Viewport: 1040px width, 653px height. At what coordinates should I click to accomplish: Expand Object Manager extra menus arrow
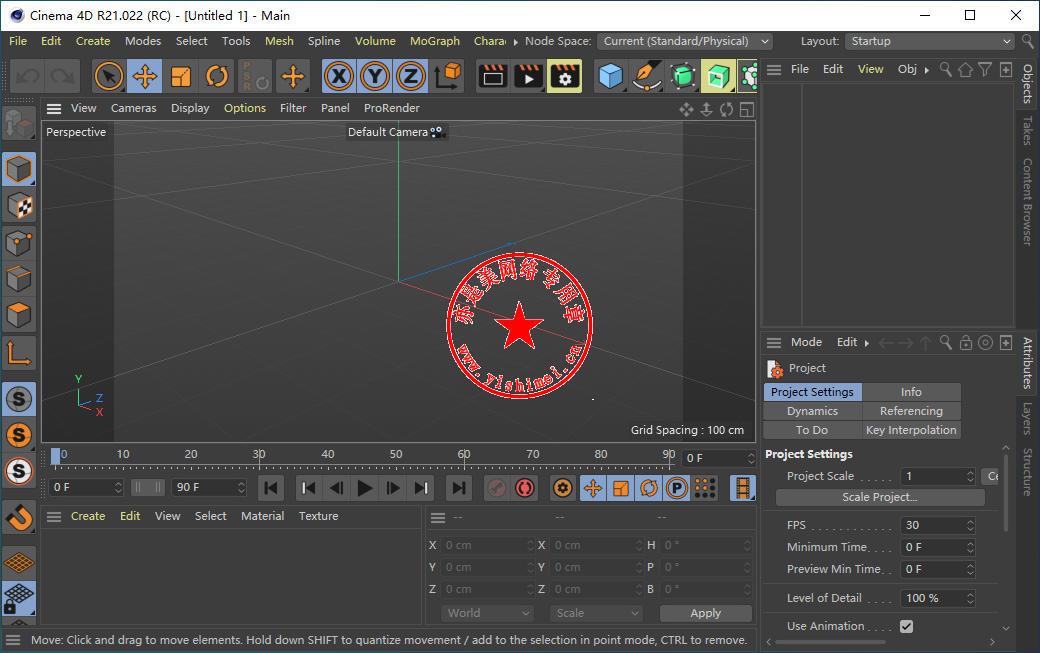927,70
